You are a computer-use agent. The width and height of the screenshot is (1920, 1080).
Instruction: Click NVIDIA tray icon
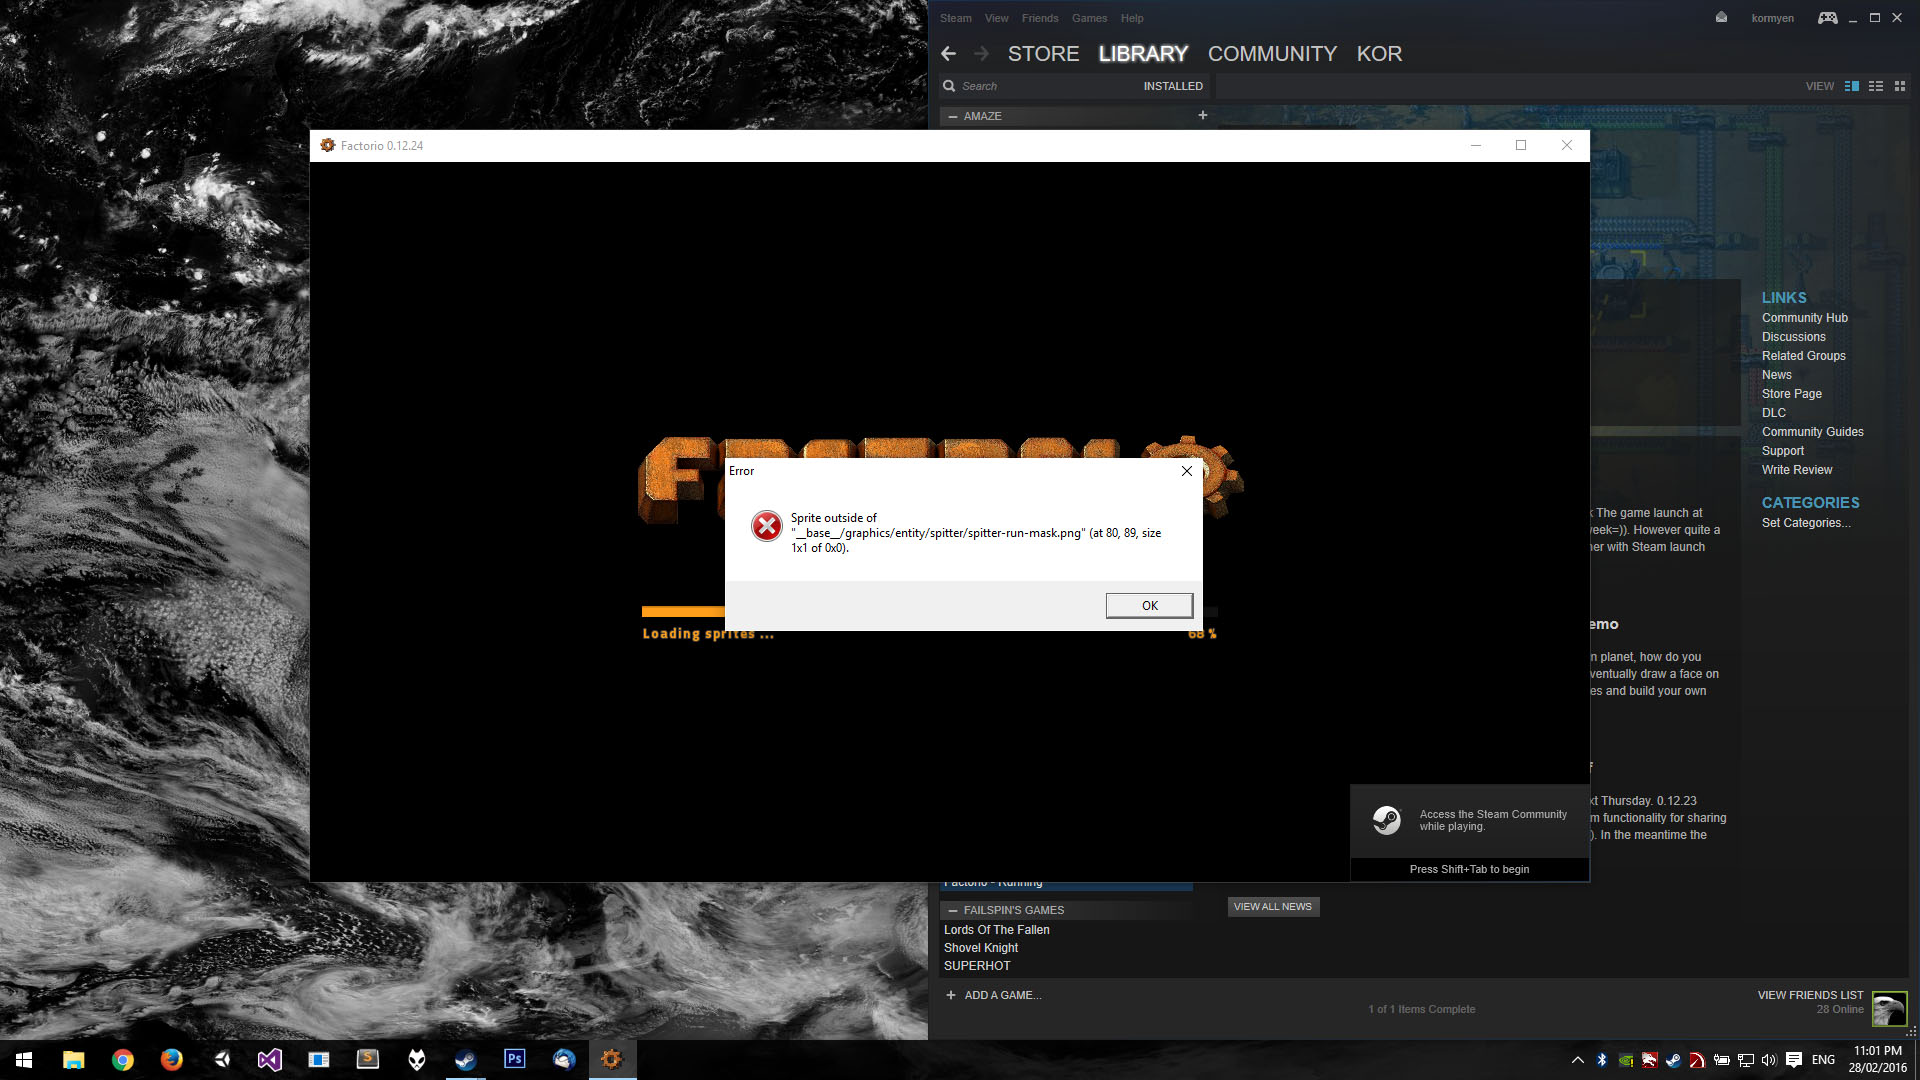pyautogui.click(x=1626, y=1060)
